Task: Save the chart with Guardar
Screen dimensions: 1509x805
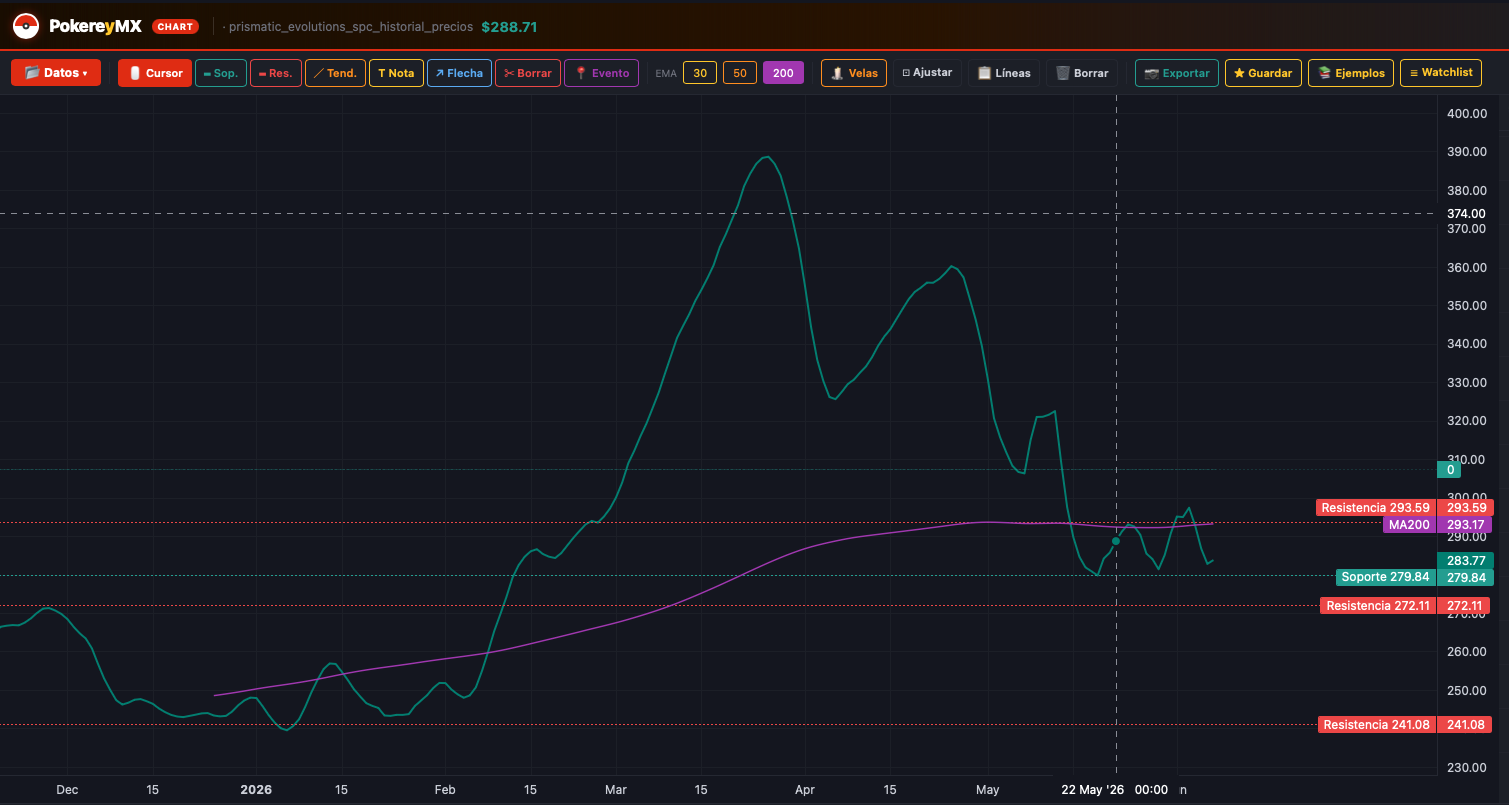Action: pos(1263,73)
